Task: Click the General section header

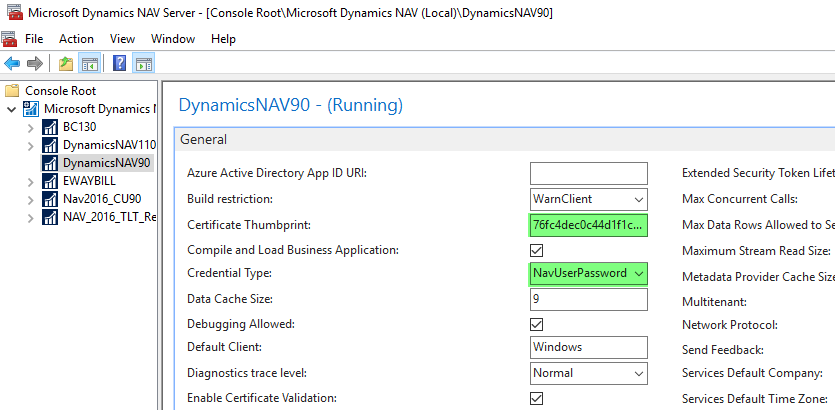Action: point(504,140)
